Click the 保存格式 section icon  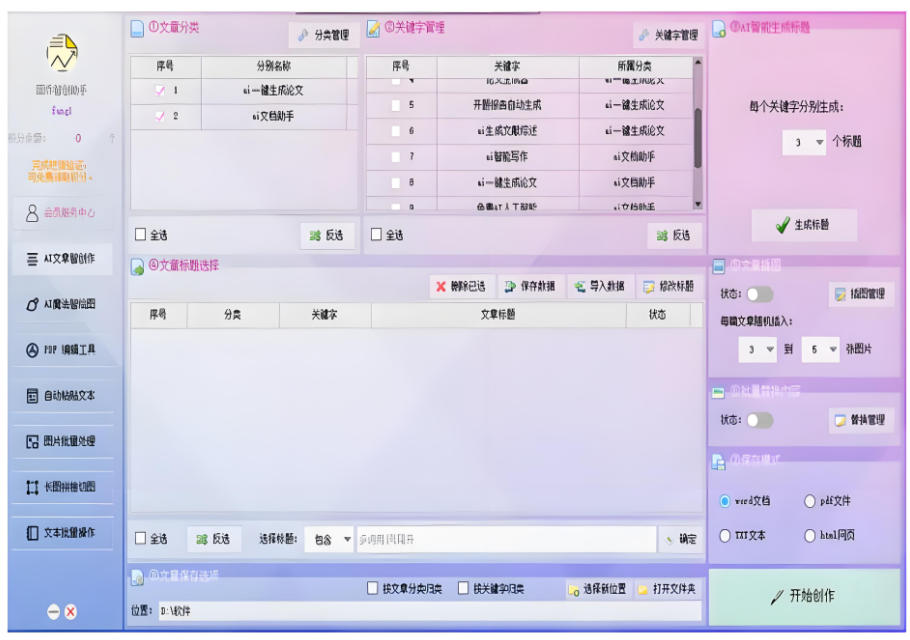coord(718,462)
